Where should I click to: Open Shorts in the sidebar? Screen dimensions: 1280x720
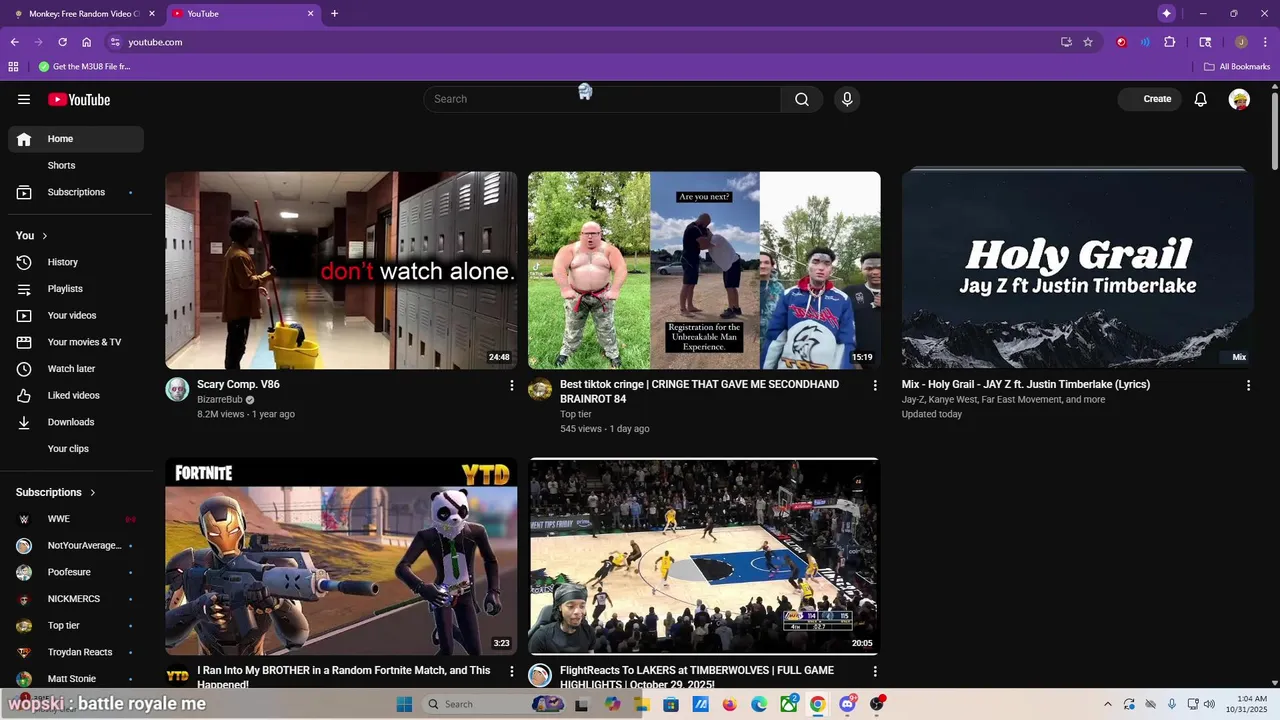[76, 165]
